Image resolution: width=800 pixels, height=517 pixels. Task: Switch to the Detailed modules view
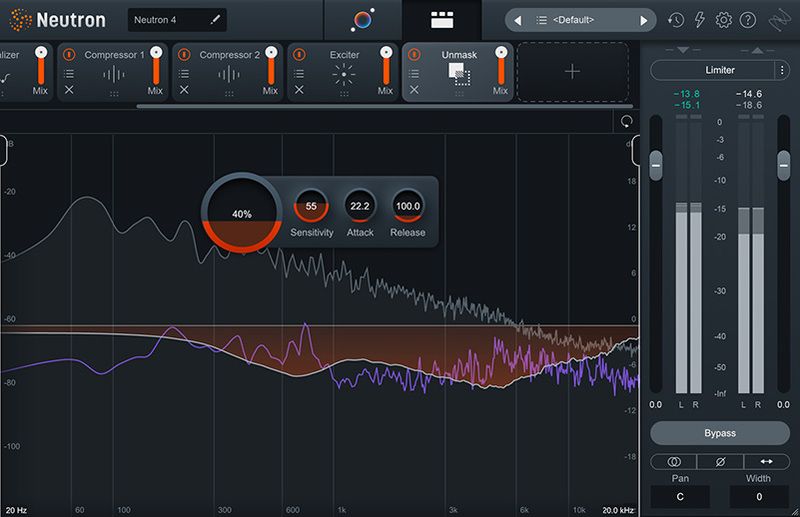[441, 20]
